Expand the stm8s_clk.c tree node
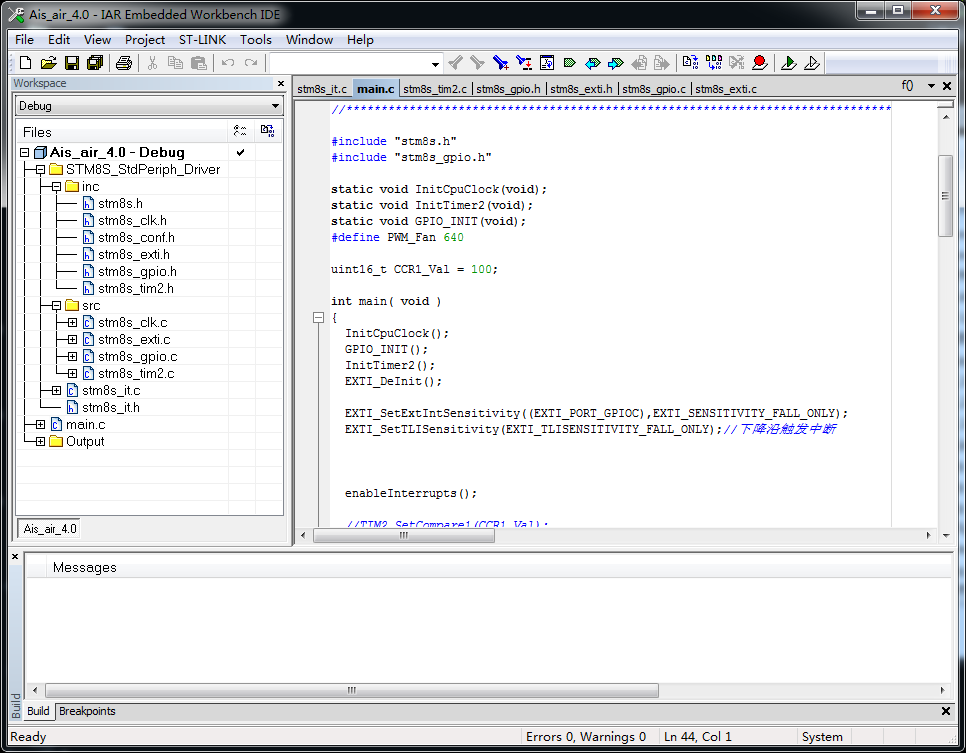The image size is (966, 753). point(73,323)
